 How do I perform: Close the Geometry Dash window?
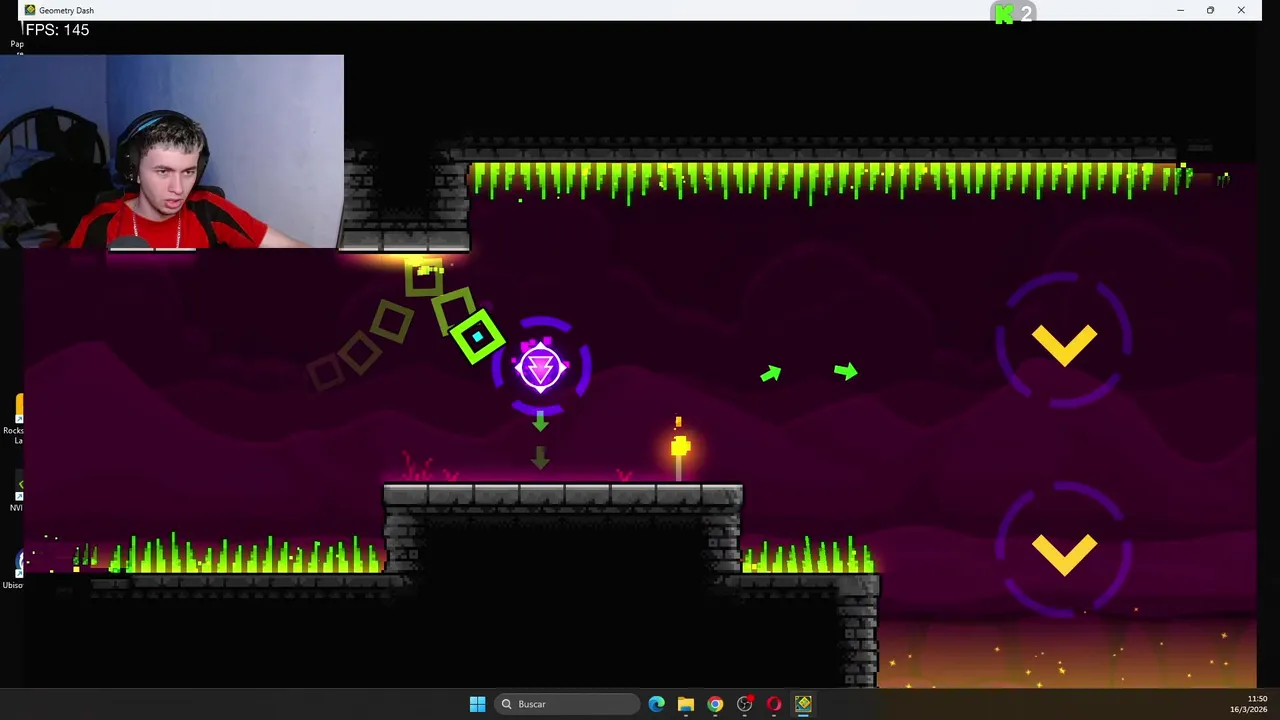coord(1241,10)
